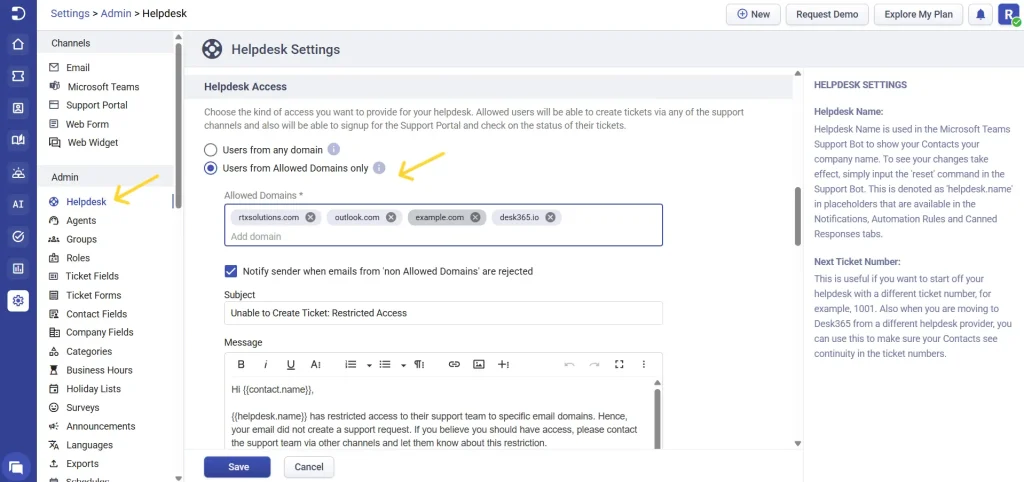Viewport: 1024px width, 482px height.
Task: Insert an image in the message
Action: (x=479, y=364)
